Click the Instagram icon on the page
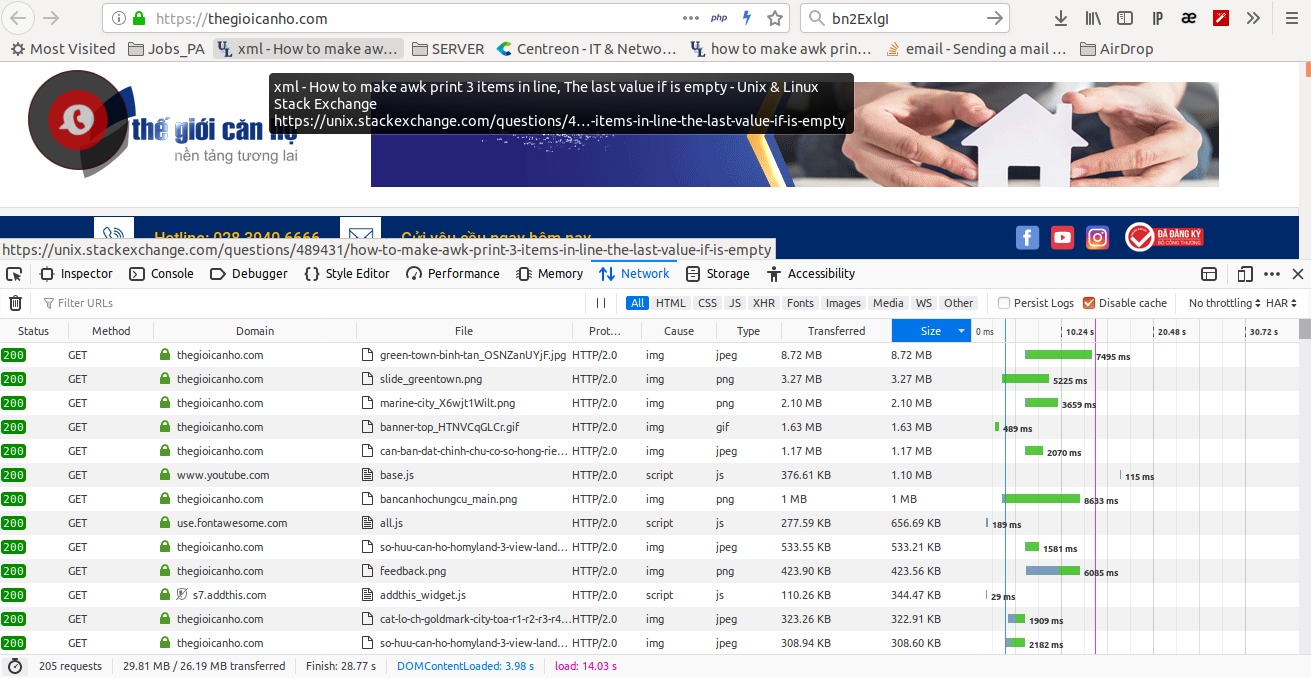 [1097, 237]
